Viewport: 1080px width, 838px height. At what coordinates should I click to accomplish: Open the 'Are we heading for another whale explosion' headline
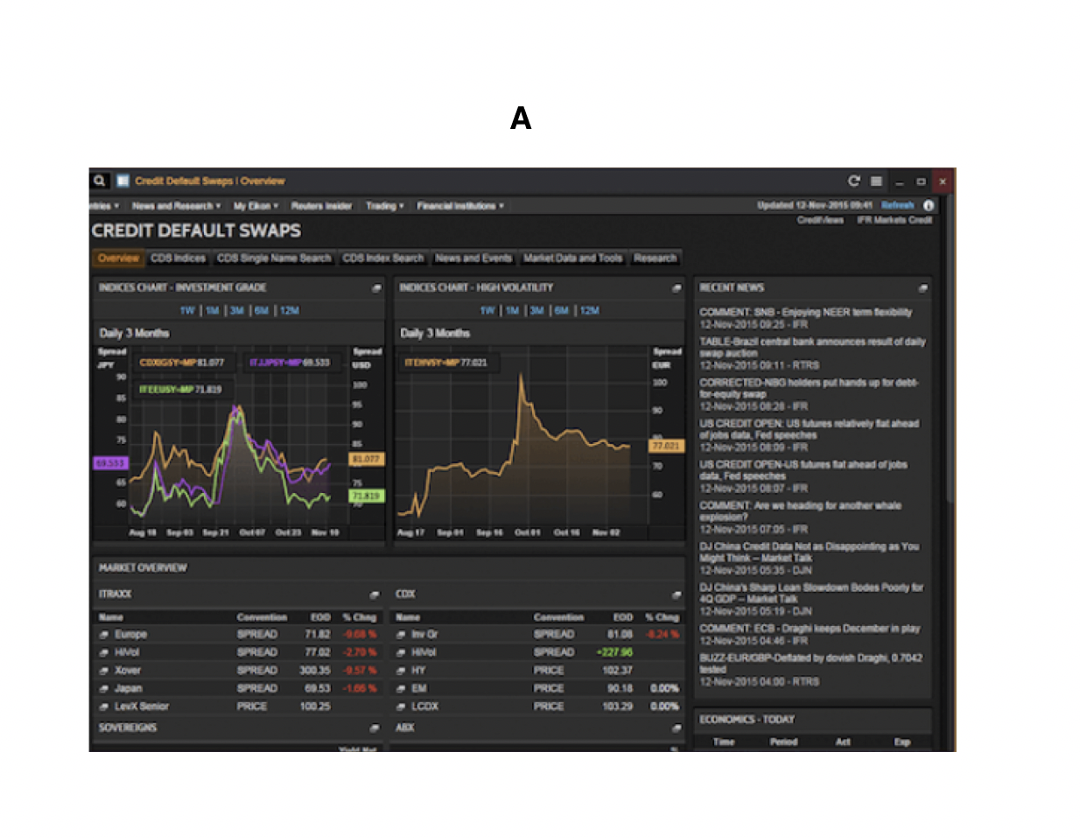(800, 511)
